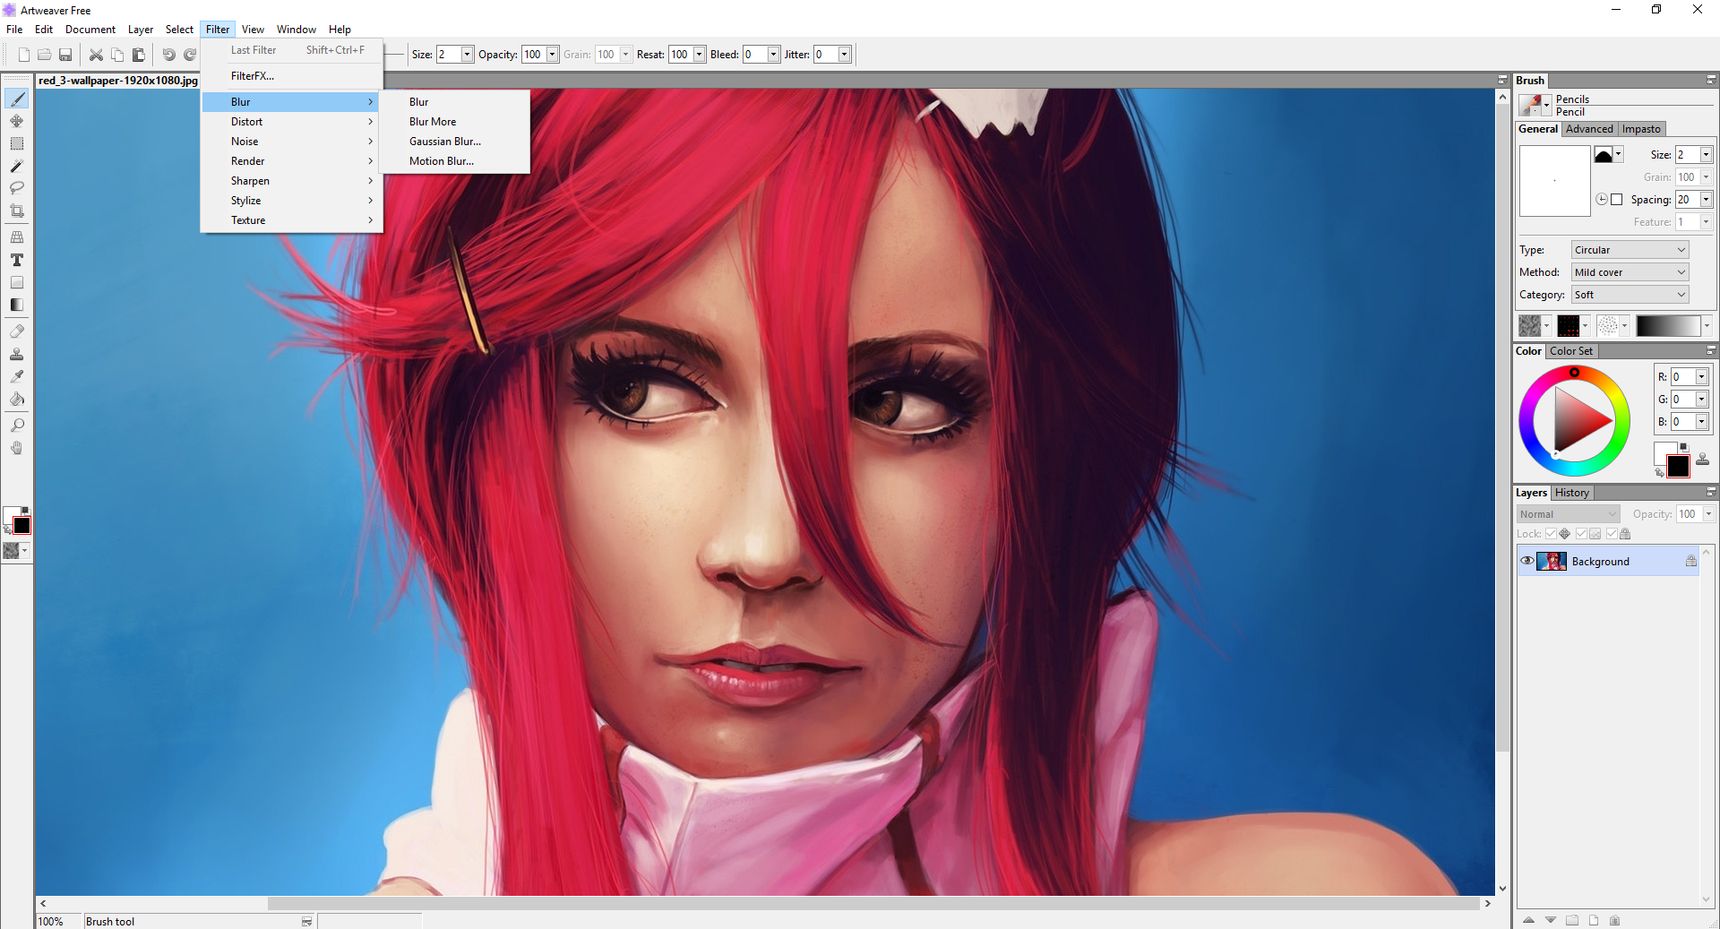The width and height of the screenshot is (1720, 929).
Task: Open the toolbar Opacity dropdown arrow
Action: pyautogui.click(x=552, y=55)
